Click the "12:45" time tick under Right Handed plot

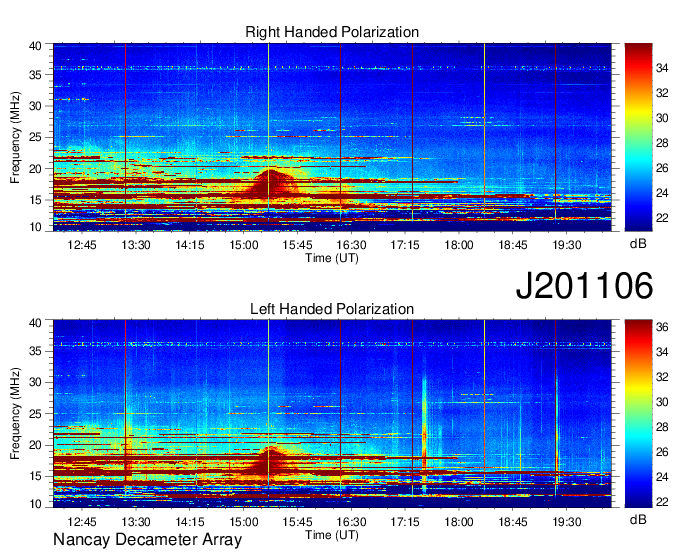(x=82, y=245)
